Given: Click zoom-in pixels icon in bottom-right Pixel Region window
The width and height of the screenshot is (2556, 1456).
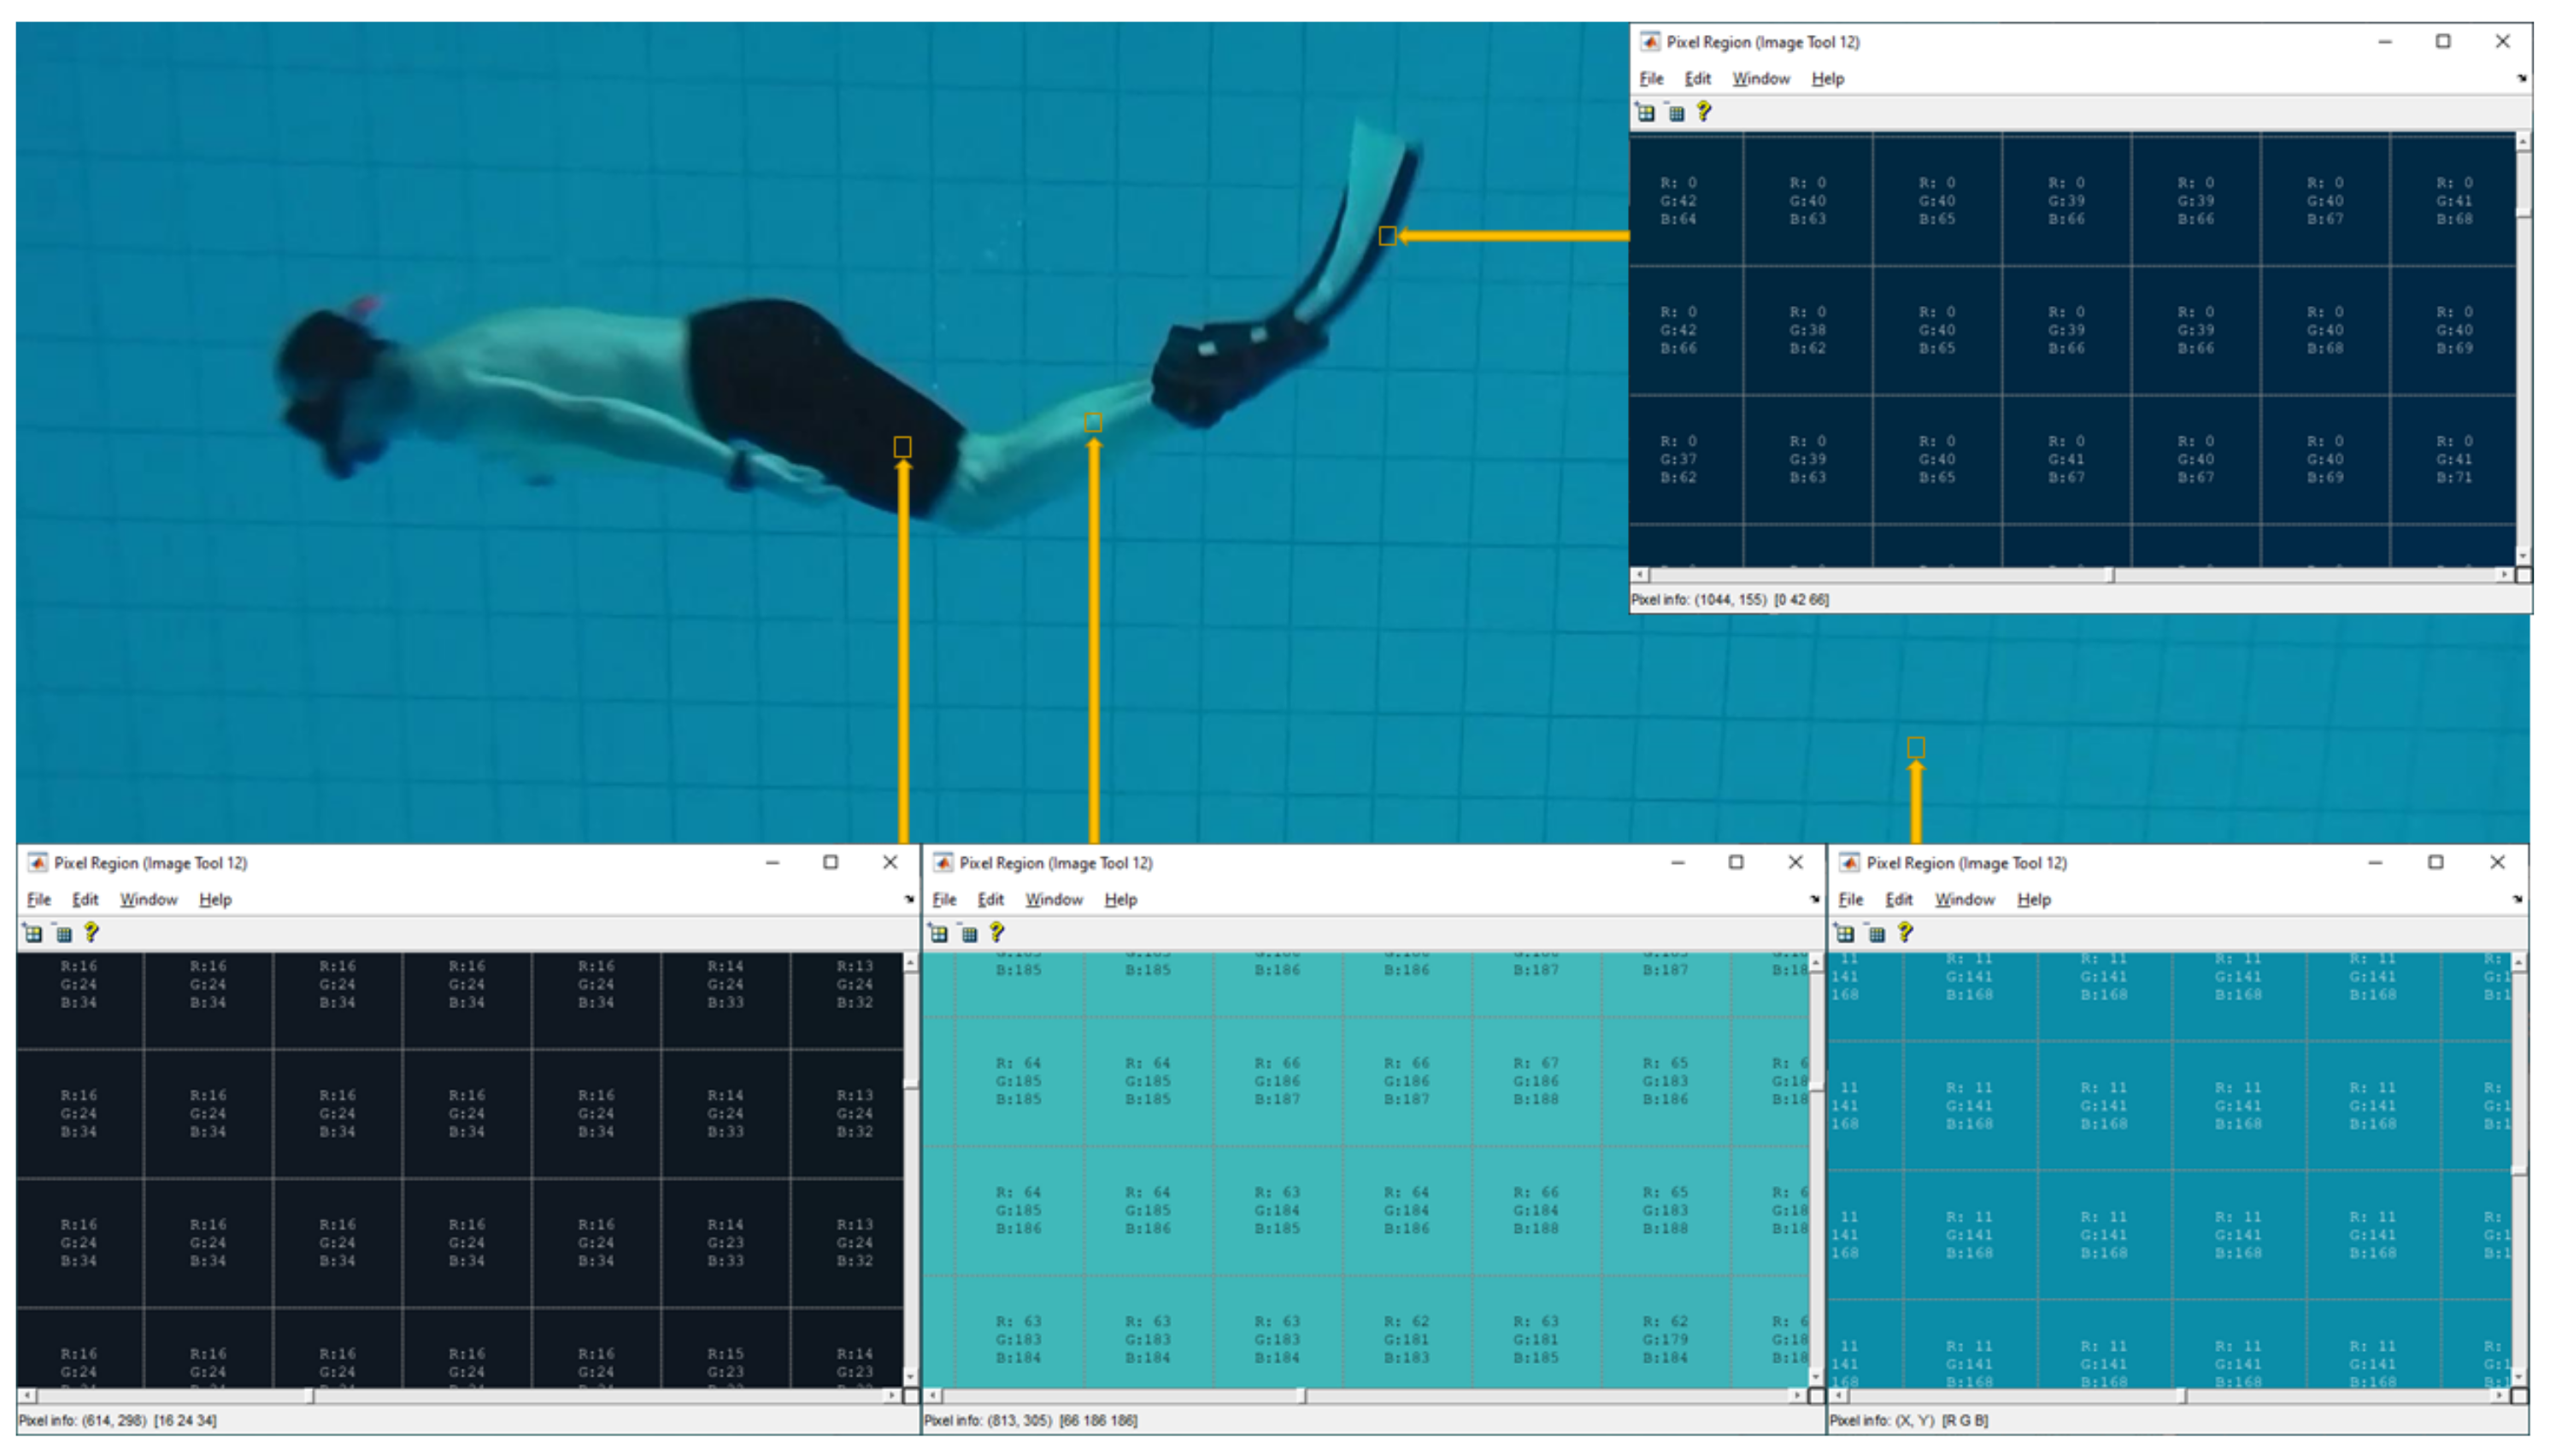Looking at the screenshot, I should 1845,934.
